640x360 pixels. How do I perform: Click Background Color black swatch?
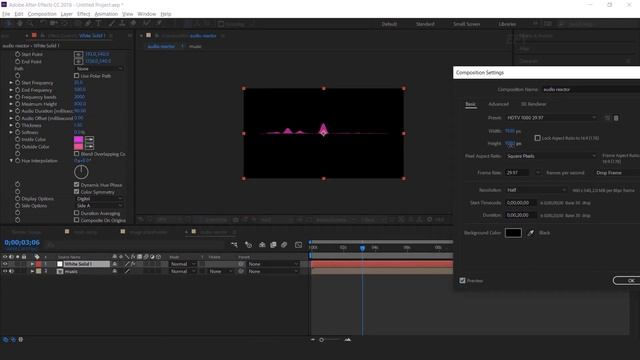click(x=513, y=233)
